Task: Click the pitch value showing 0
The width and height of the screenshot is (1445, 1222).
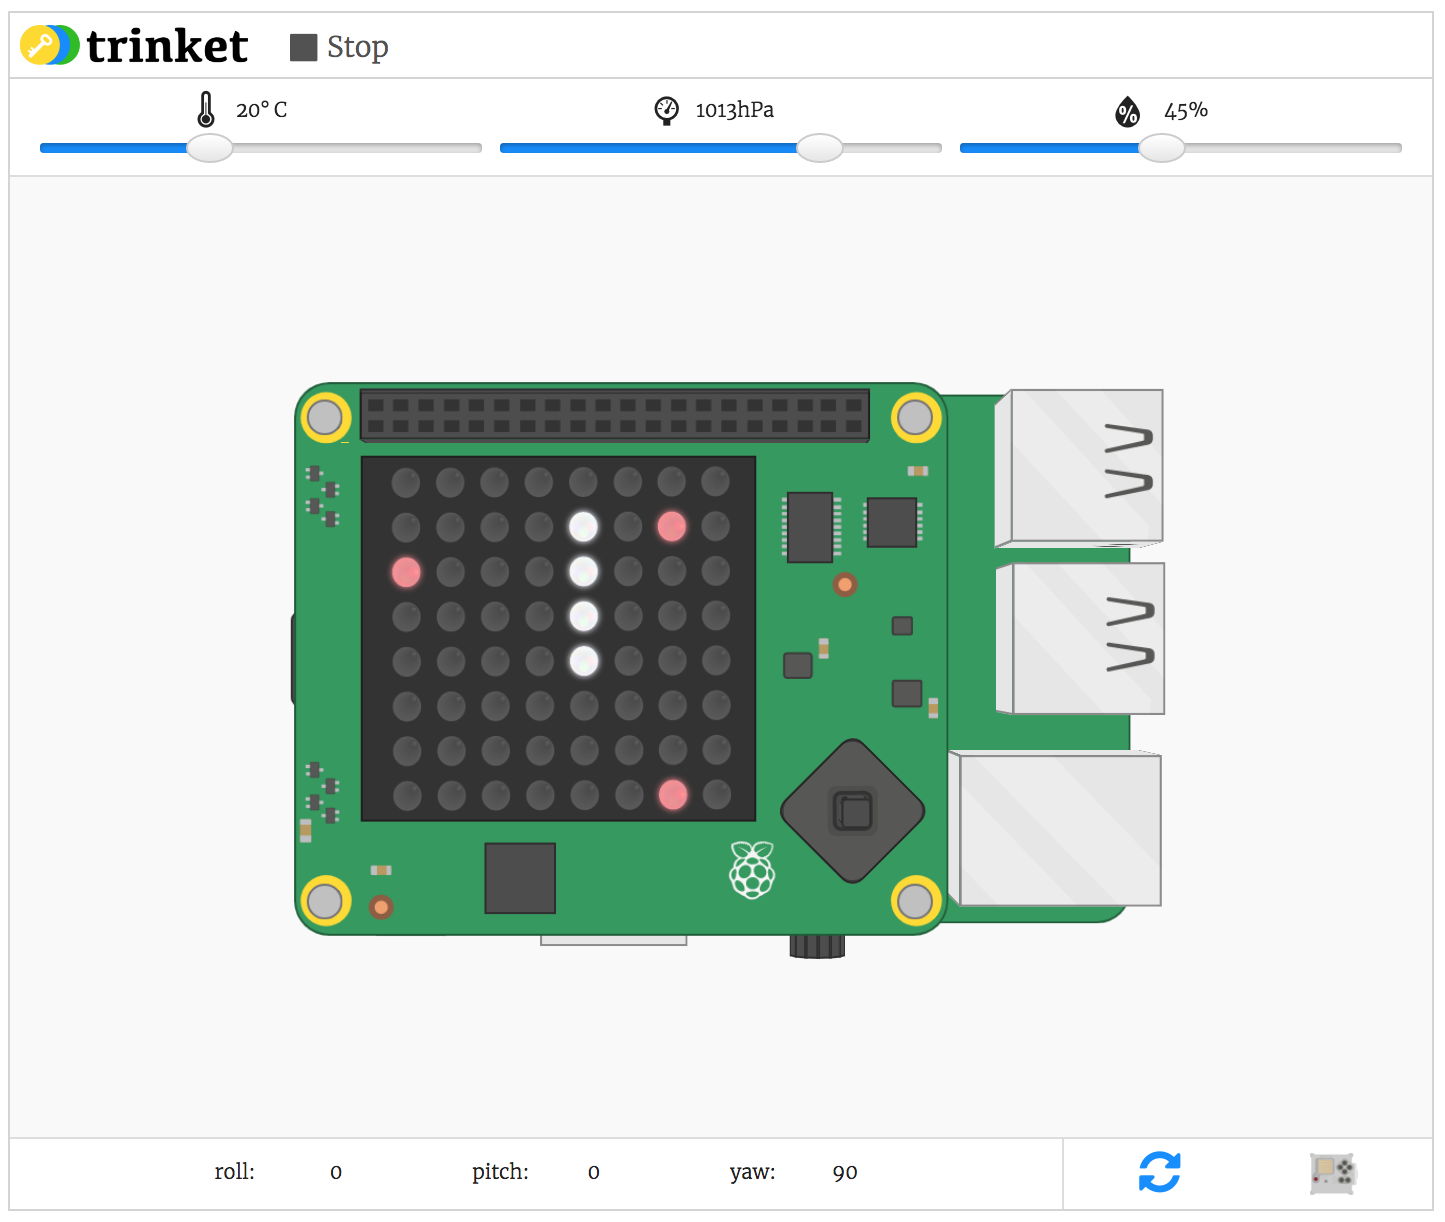Action: click(x=594, y=1172)
